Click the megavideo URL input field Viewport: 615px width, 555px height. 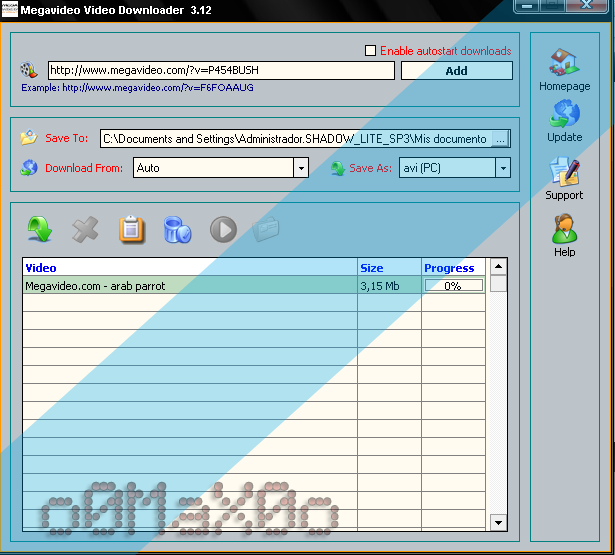pos(221,70)
